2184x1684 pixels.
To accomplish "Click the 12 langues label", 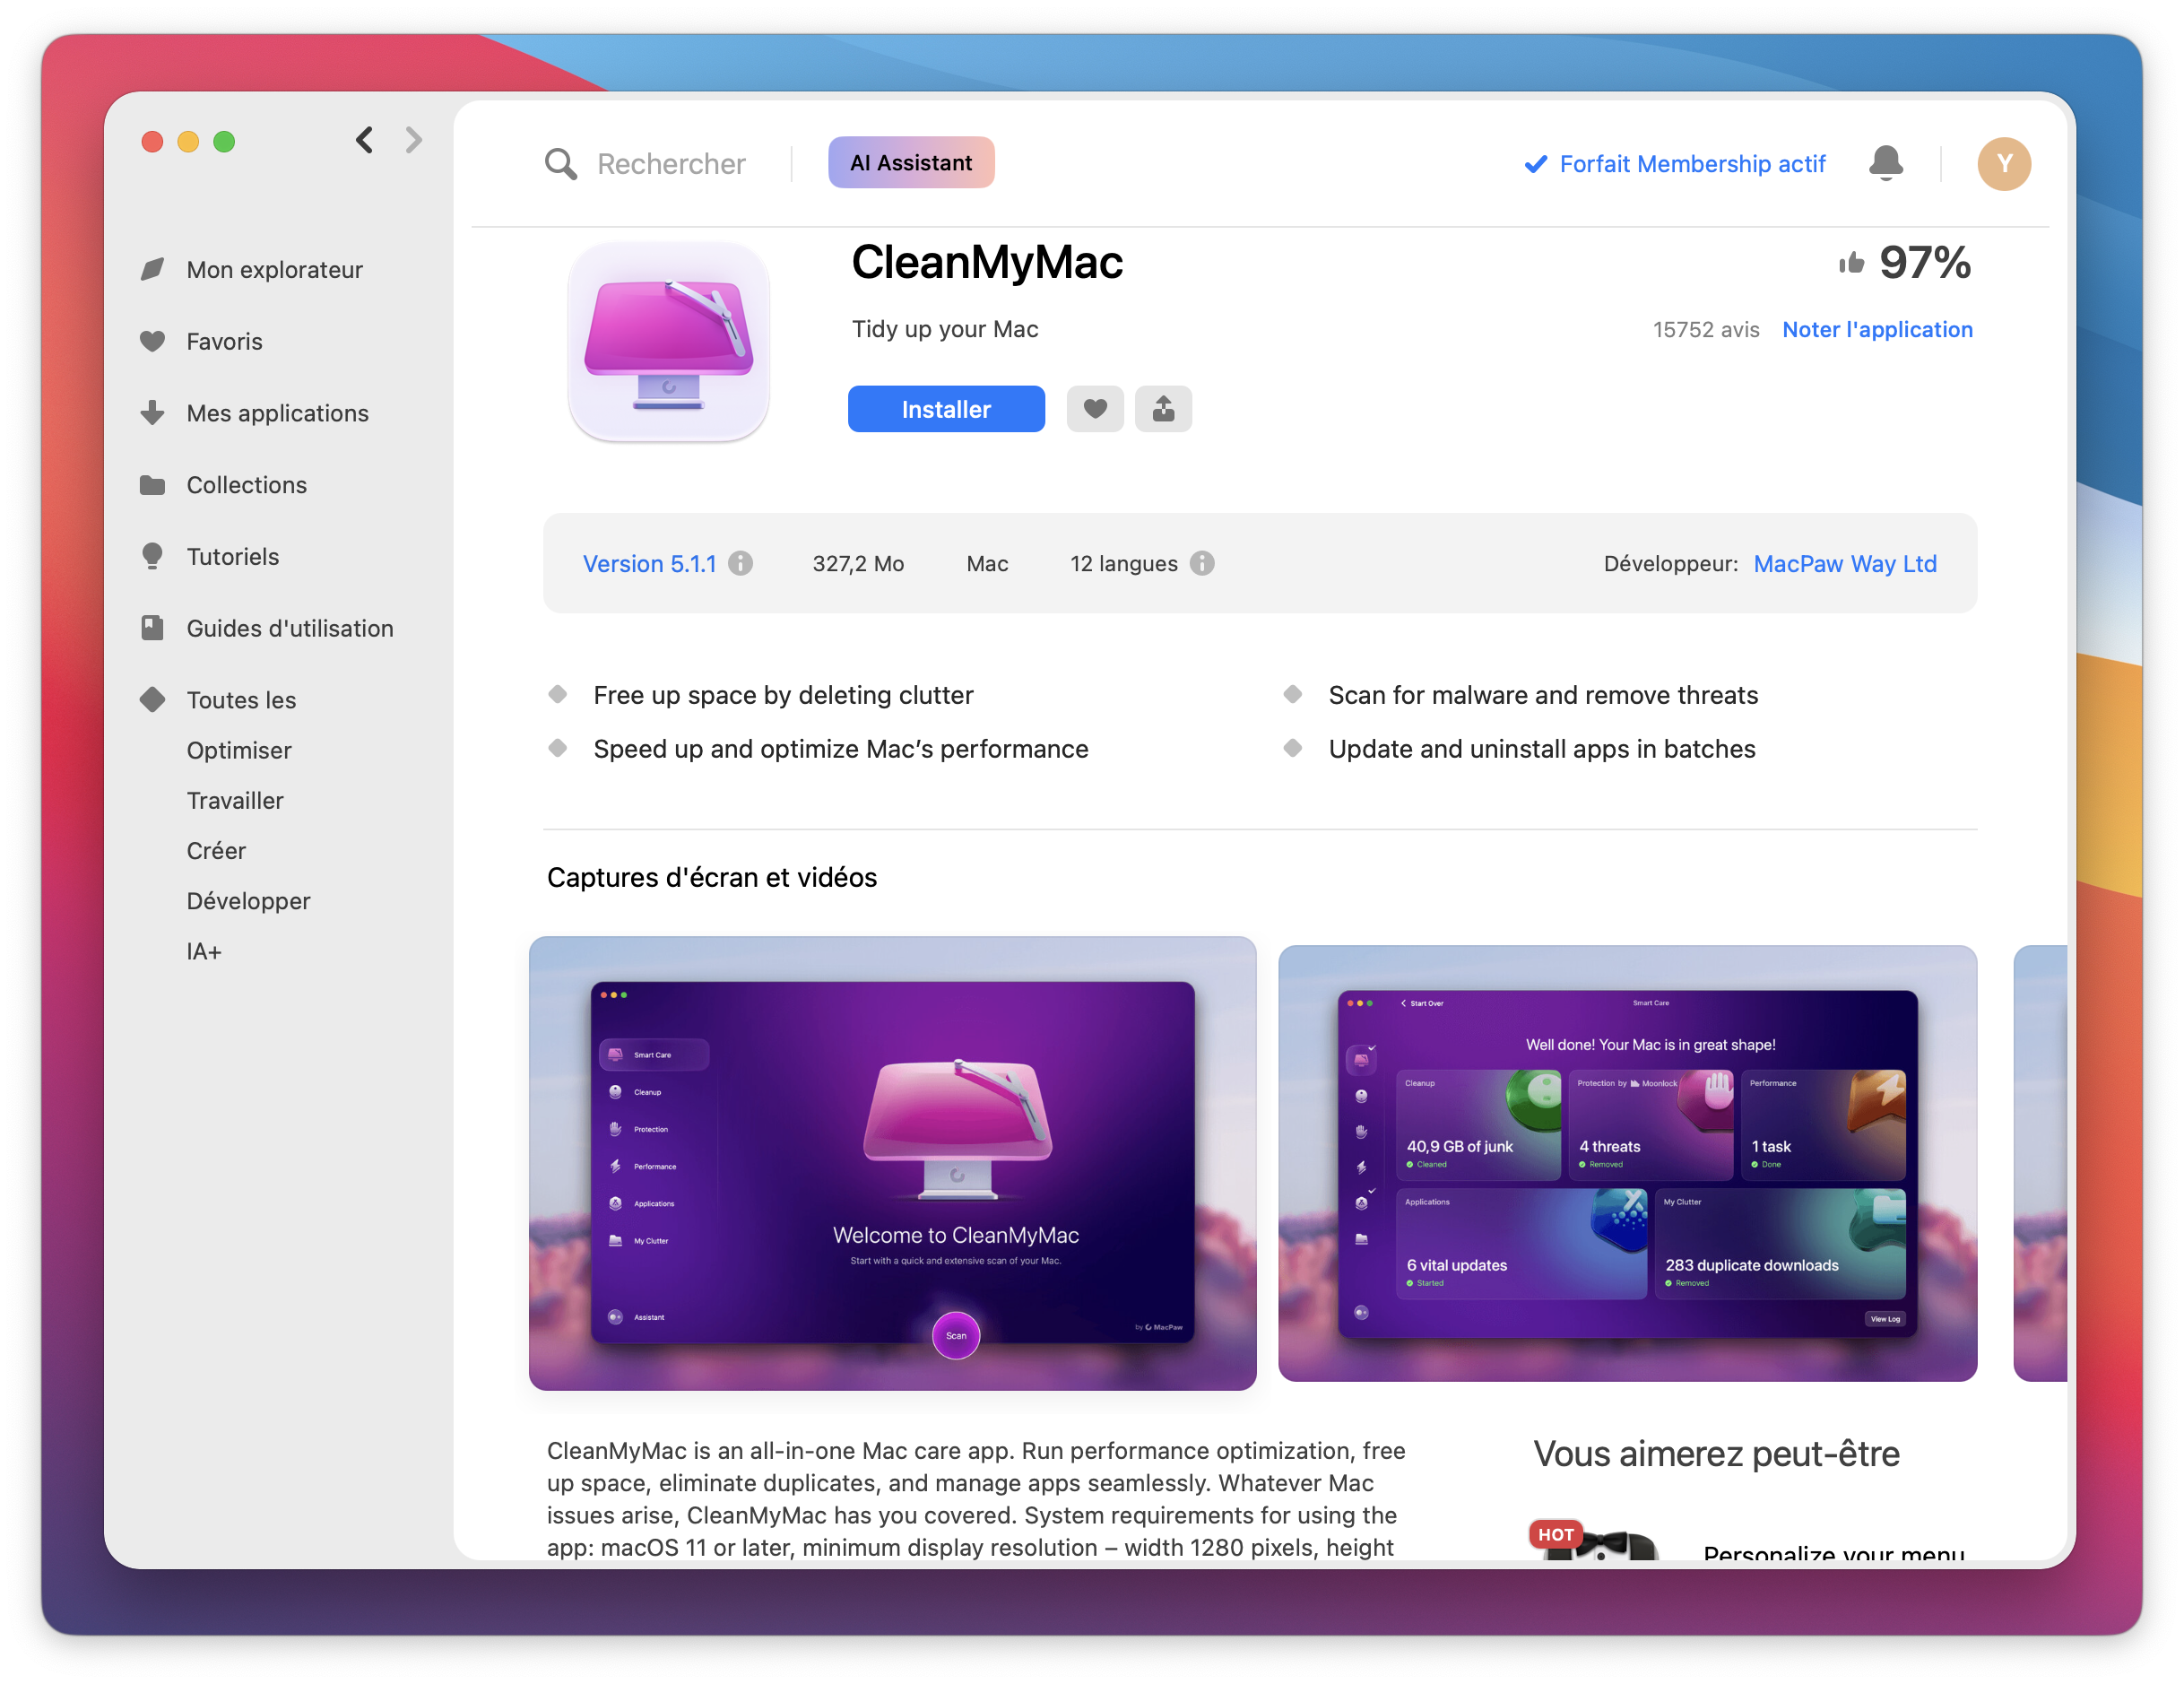I will pyautogui.click(x=1124, y=564).
